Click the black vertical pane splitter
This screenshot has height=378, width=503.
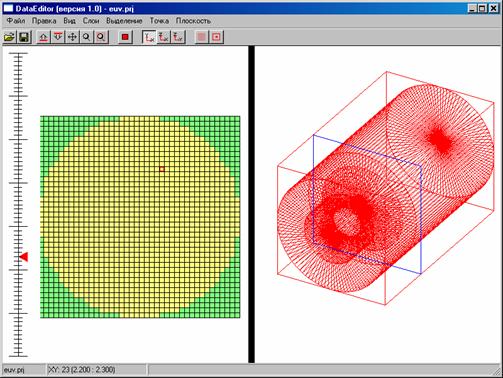tap(251, 204)
